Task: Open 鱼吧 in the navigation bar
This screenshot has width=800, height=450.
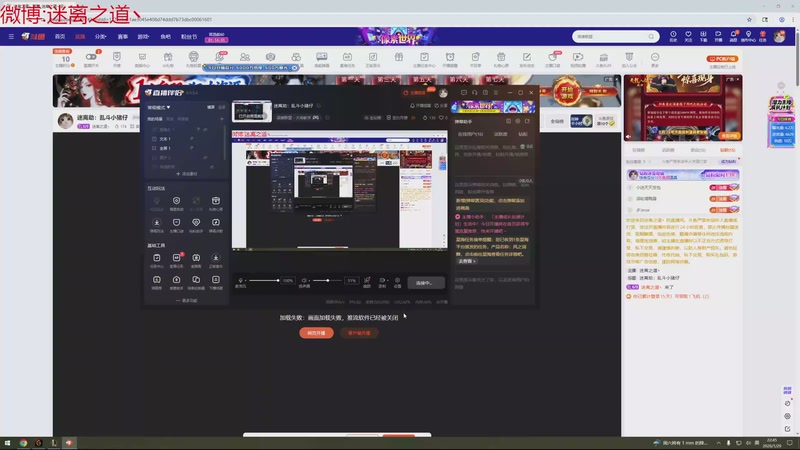Action: 165,37
